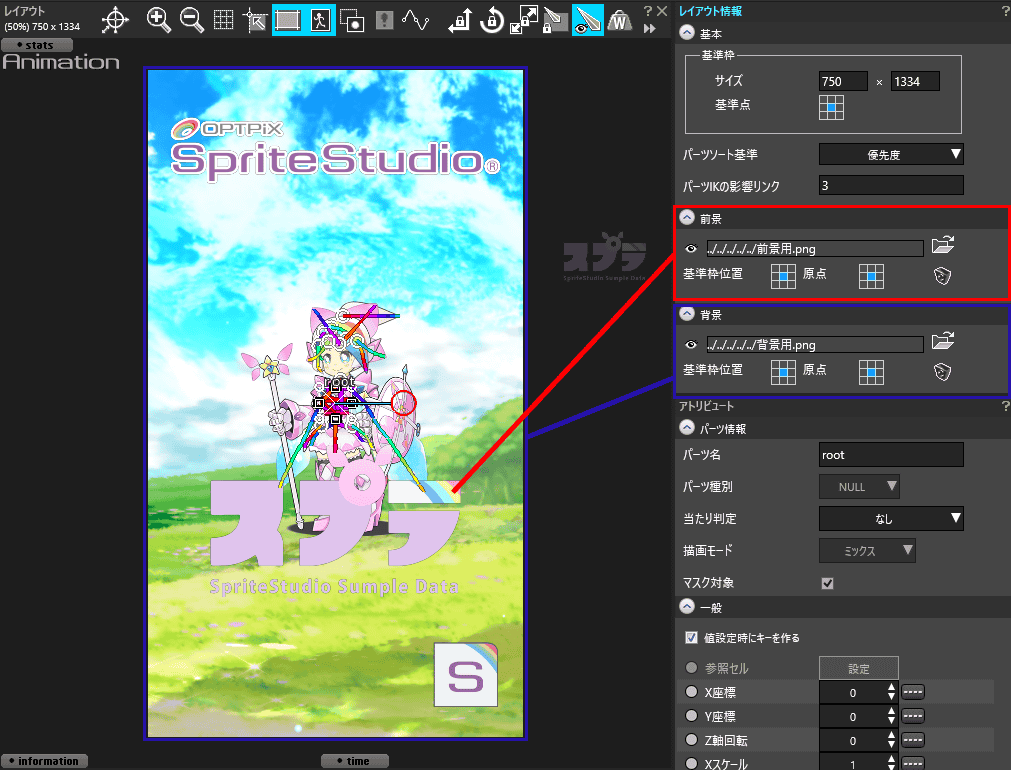Open the 描画モード ミックス dropdown
1011x770 pixels.
click(867, 550)
